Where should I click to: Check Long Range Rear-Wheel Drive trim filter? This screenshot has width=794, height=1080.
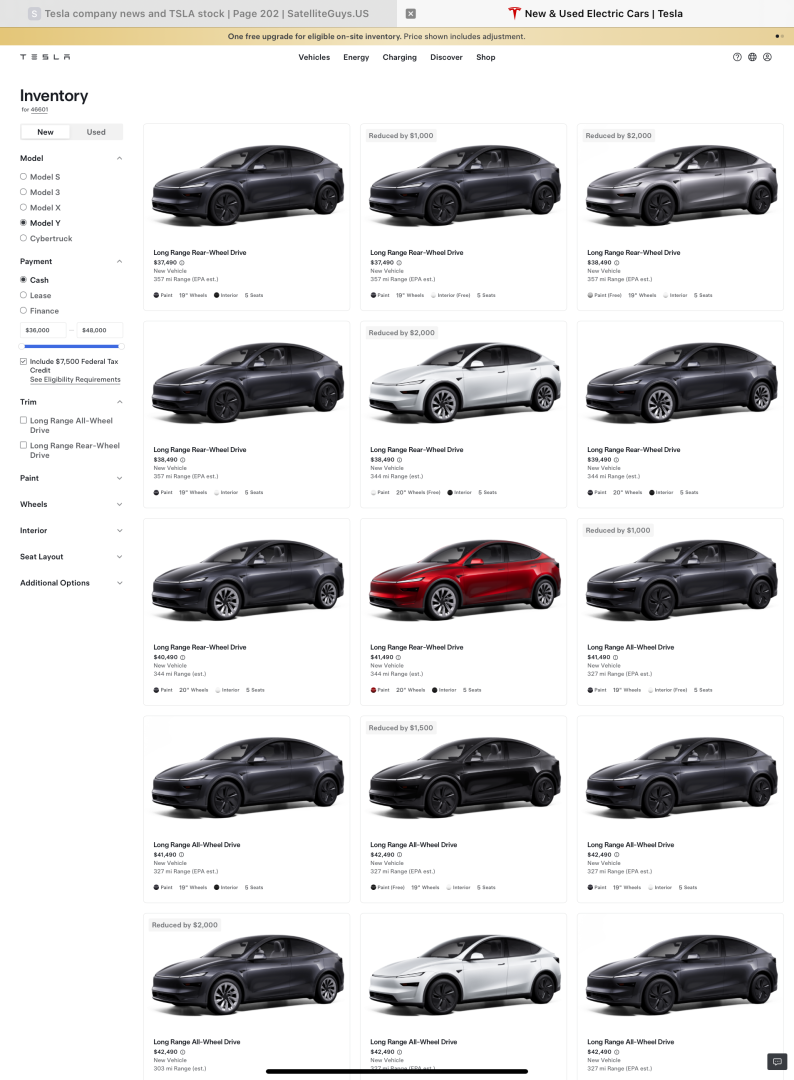click(23, 446)
